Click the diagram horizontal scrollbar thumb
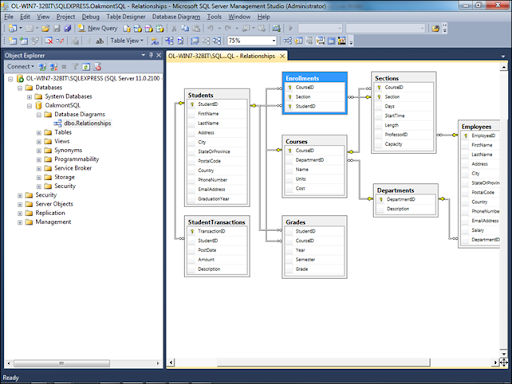This screenshot has height=384, width=512. (323, 362)
